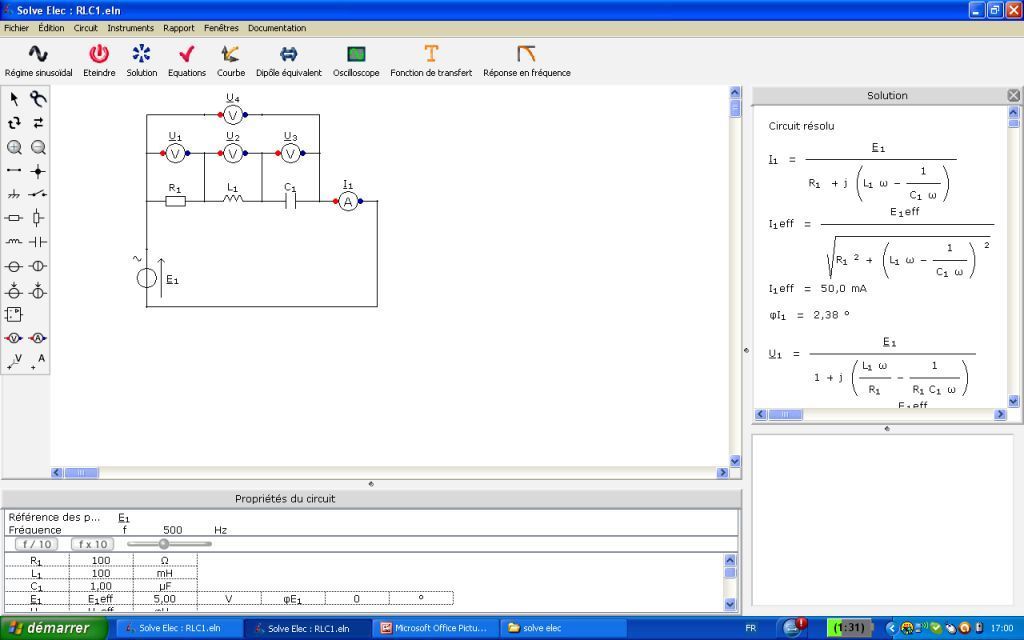Screen dimensions: 1024x640
Task: Open the Solution tool in toolbar
Action: [x=141, y=54]
